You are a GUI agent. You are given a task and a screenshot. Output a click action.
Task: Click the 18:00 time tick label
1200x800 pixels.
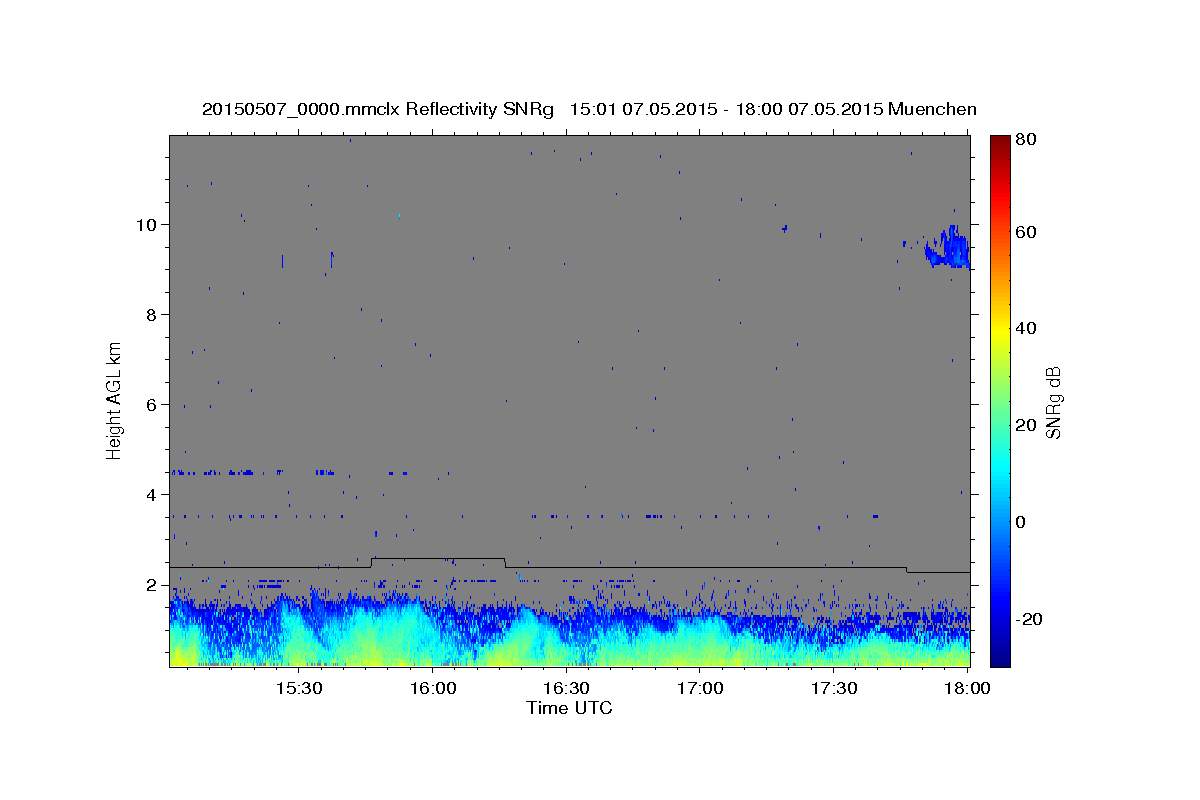[968, 688]
